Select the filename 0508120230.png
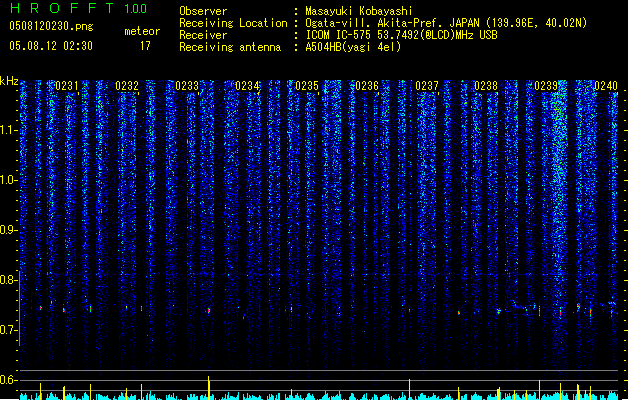The height and width of the screenshot is (400, 629). coord(51,26)
